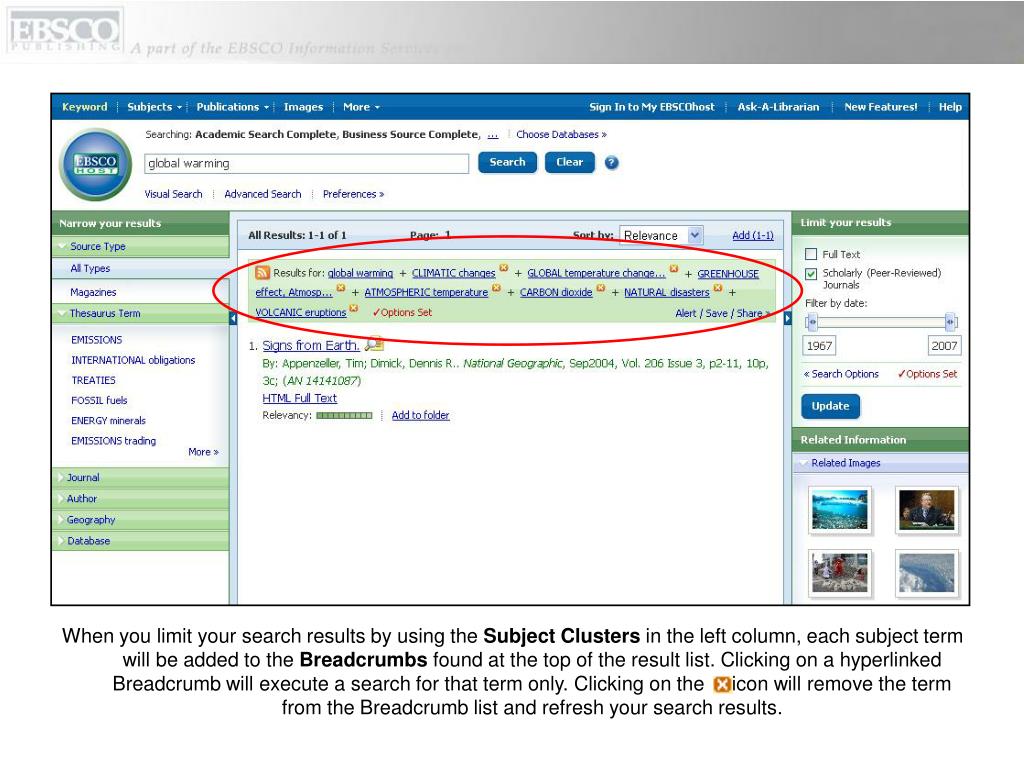Check the Full Text limiter

[811, 254]
